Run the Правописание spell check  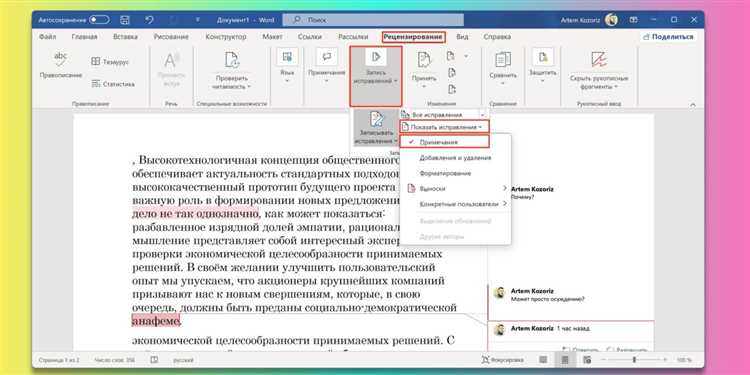point(61,66)
